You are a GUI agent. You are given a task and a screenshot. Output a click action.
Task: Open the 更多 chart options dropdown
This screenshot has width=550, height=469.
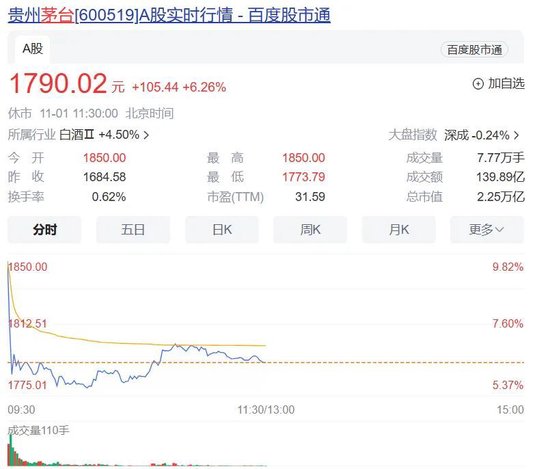(487, 230)
